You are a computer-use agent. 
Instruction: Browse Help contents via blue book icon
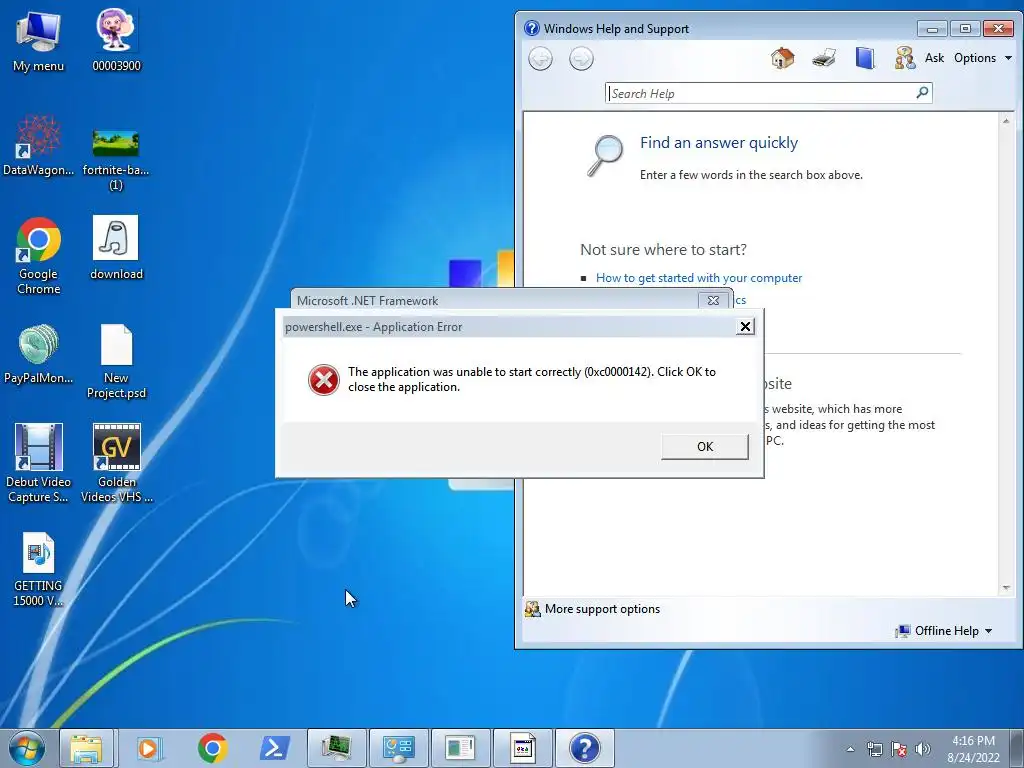pos(865,58)
